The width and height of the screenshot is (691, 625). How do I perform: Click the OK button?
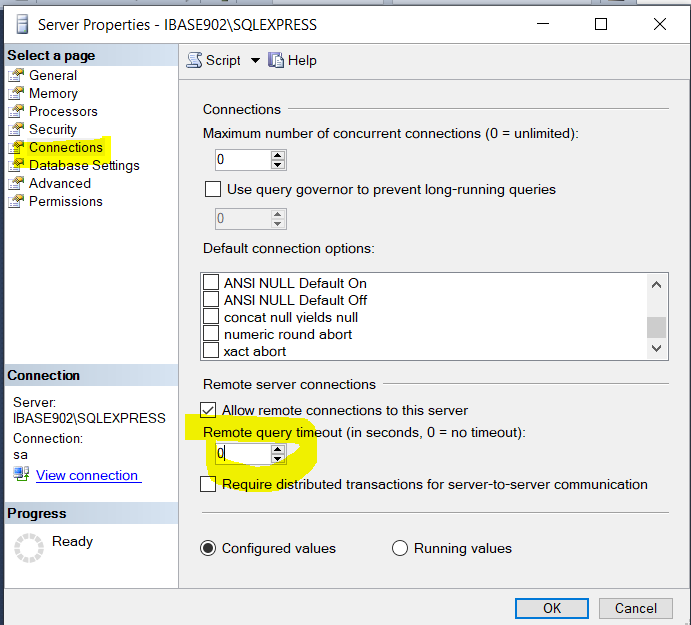coord(551,608)
